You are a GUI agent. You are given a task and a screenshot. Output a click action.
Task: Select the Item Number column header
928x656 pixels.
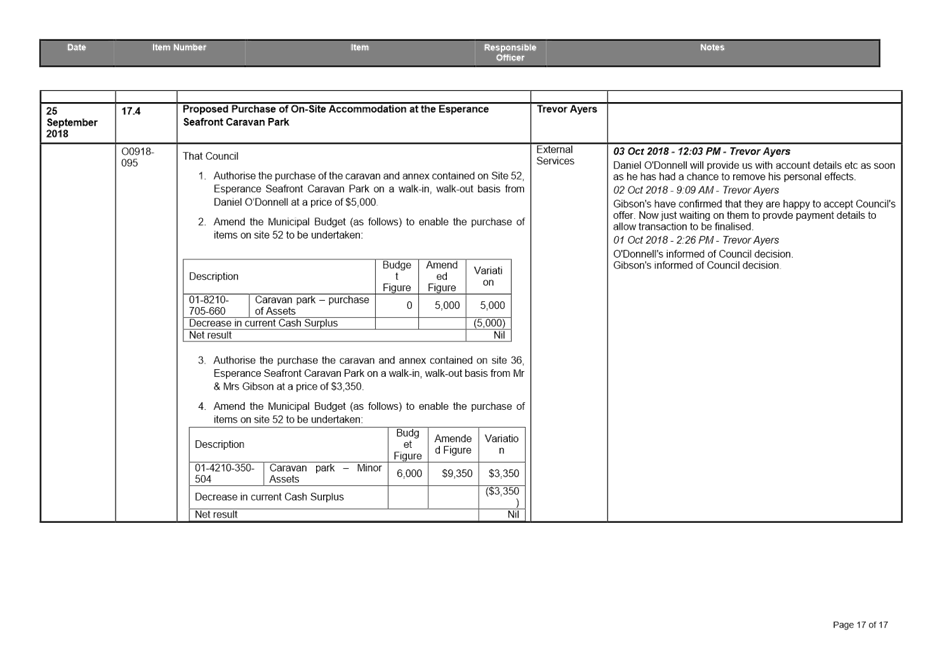(180, 47)
